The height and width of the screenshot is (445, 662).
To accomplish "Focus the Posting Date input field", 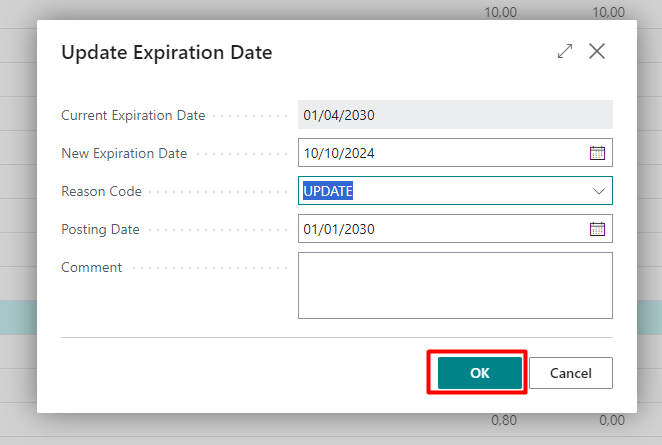I will click(x=440, y=229).
